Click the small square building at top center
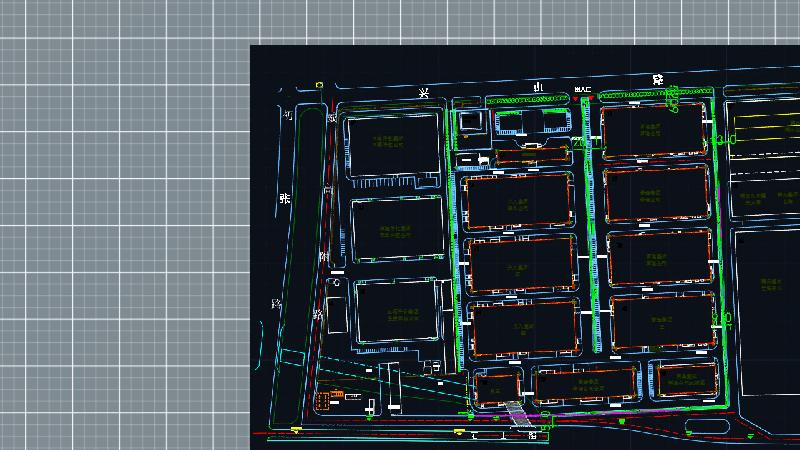Image resolution: width=800 pixels, height=450 pixels. tap(472, 123)
